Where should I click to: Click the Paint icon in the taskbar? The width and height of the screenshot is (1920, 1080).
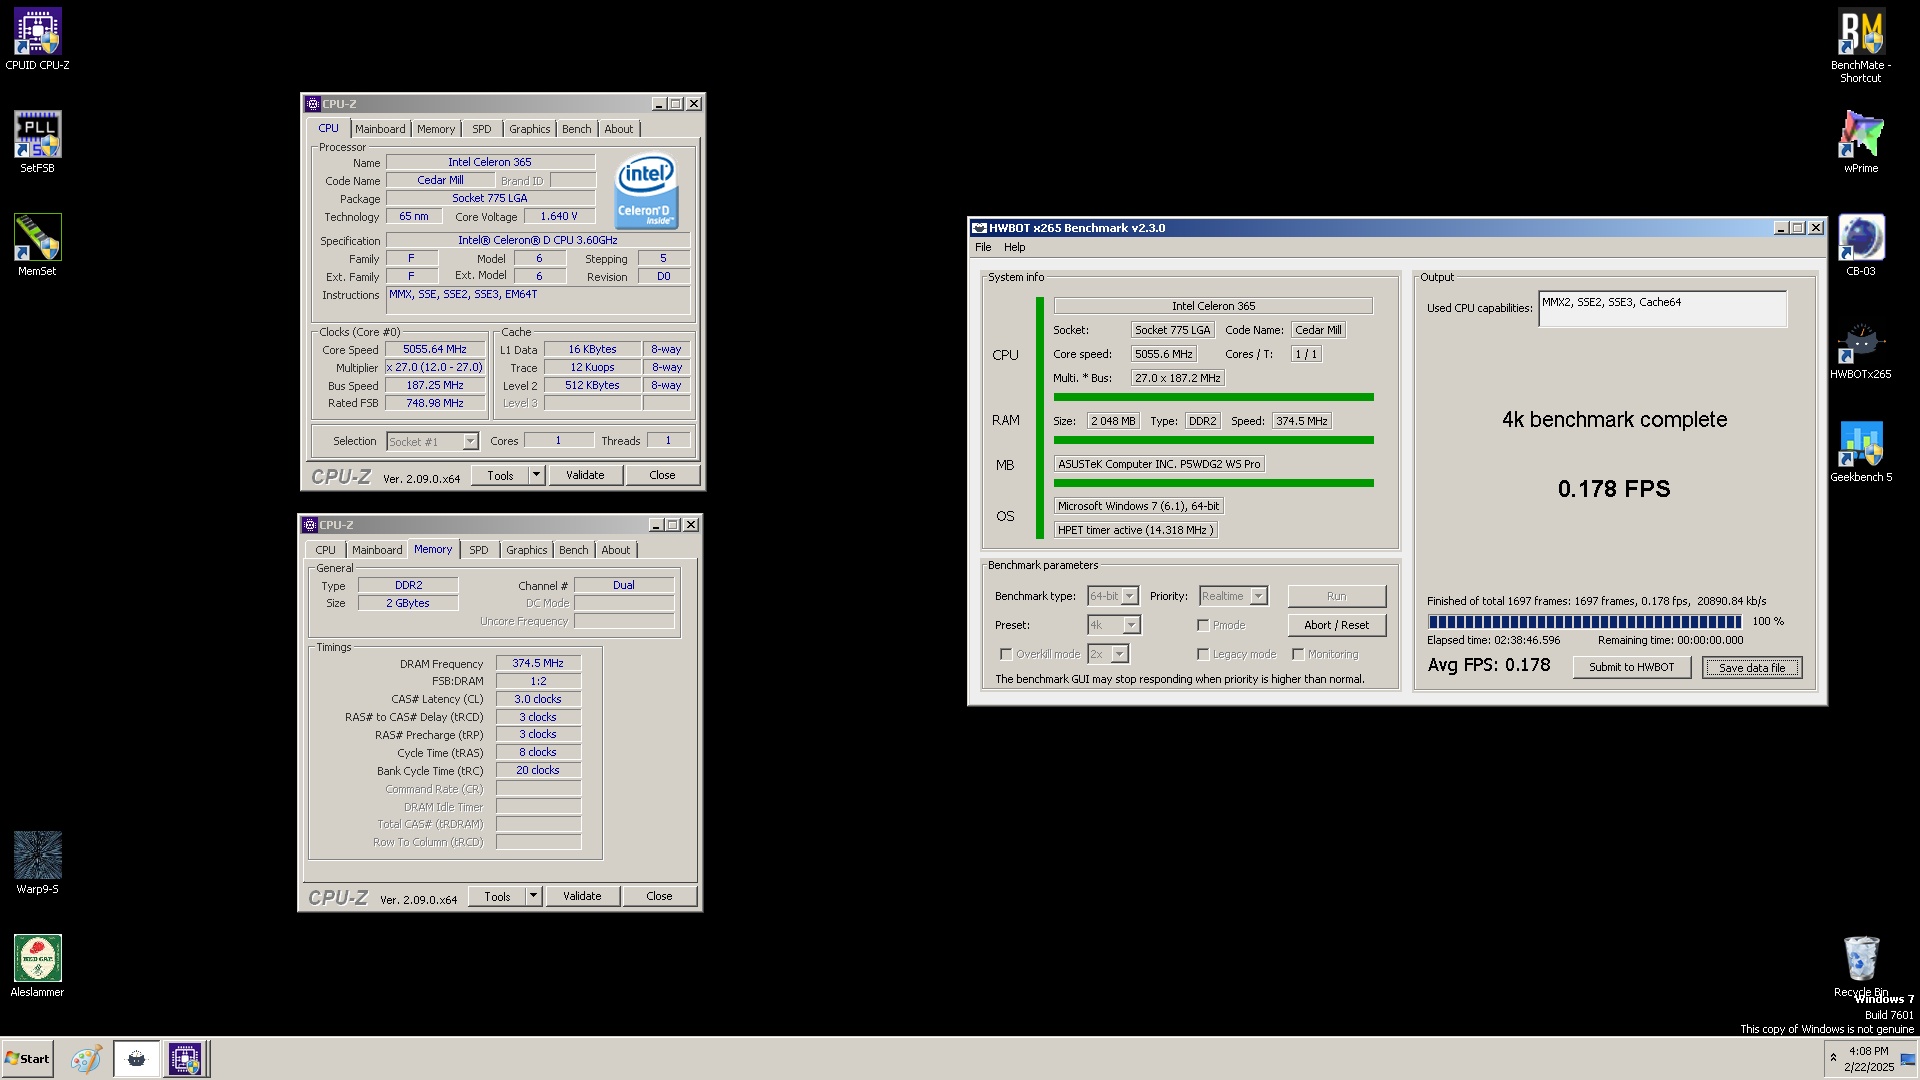point(86,1058)
